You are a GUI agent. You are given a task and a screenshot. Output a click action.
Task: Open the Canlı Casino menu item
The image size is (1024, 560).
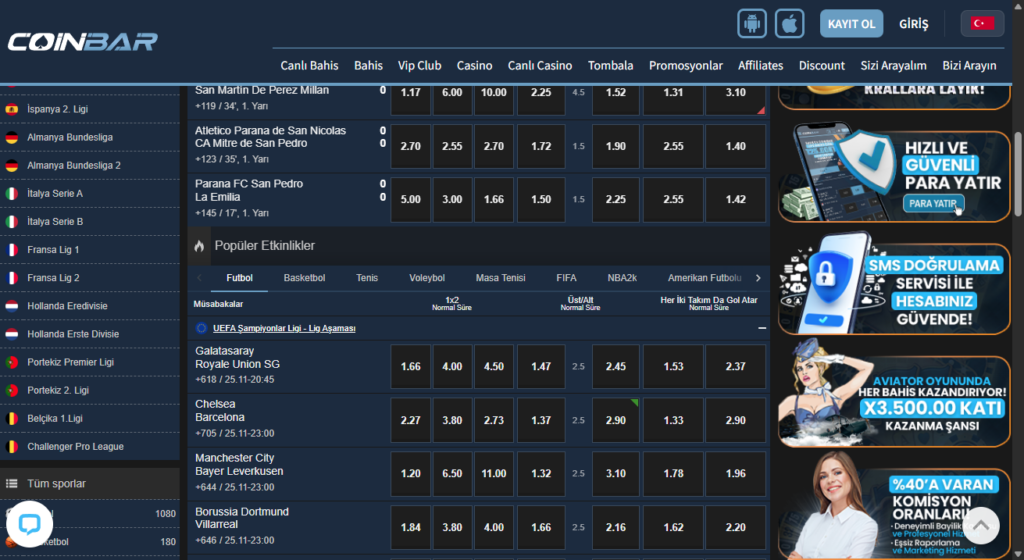point(540,65)
